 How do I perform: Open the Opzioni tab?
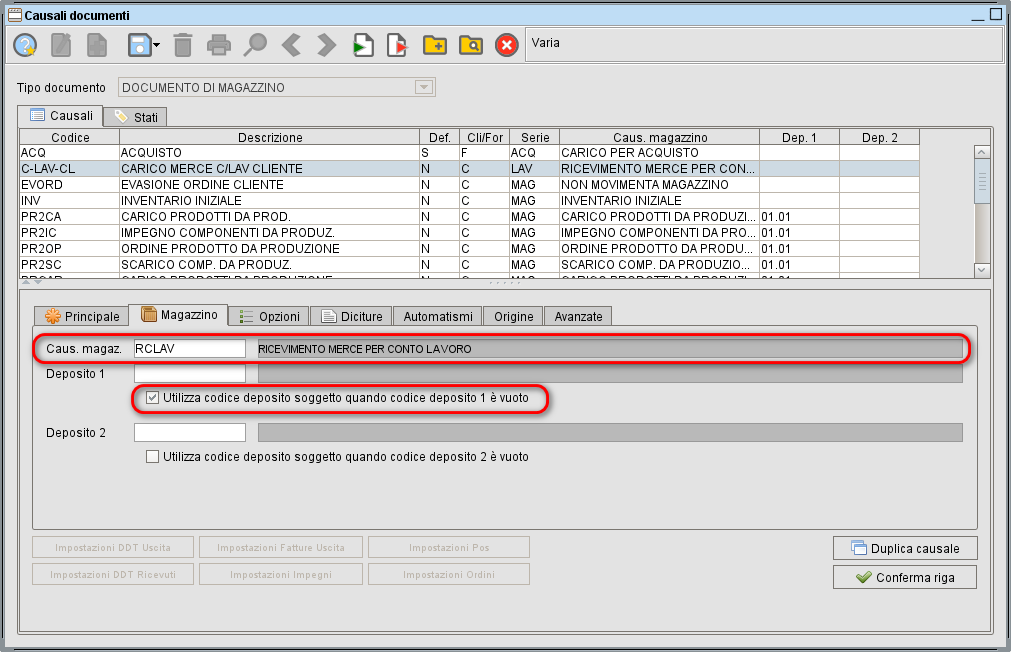tap(268, 316)
